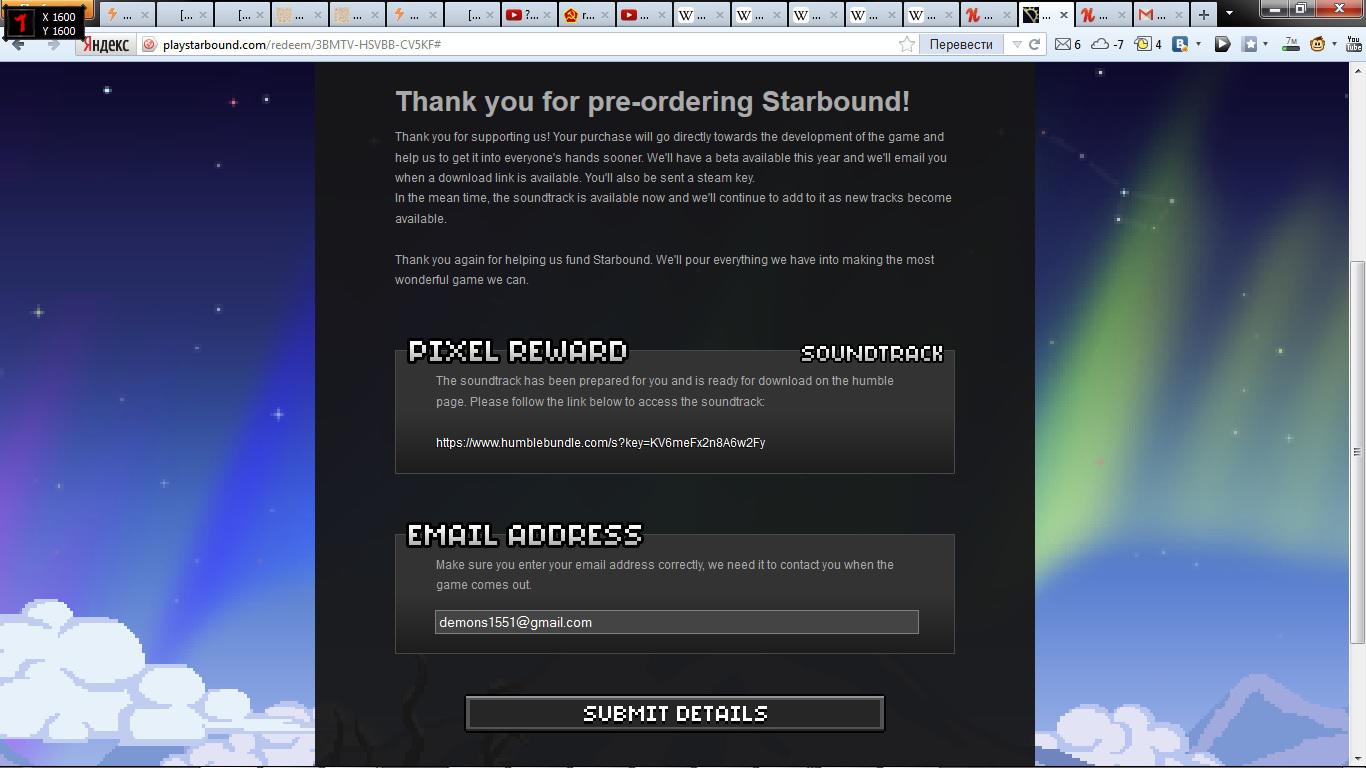1366x768 pixels.
Task: Click the smiley face toolbar icon
Action: [1318, 44]
